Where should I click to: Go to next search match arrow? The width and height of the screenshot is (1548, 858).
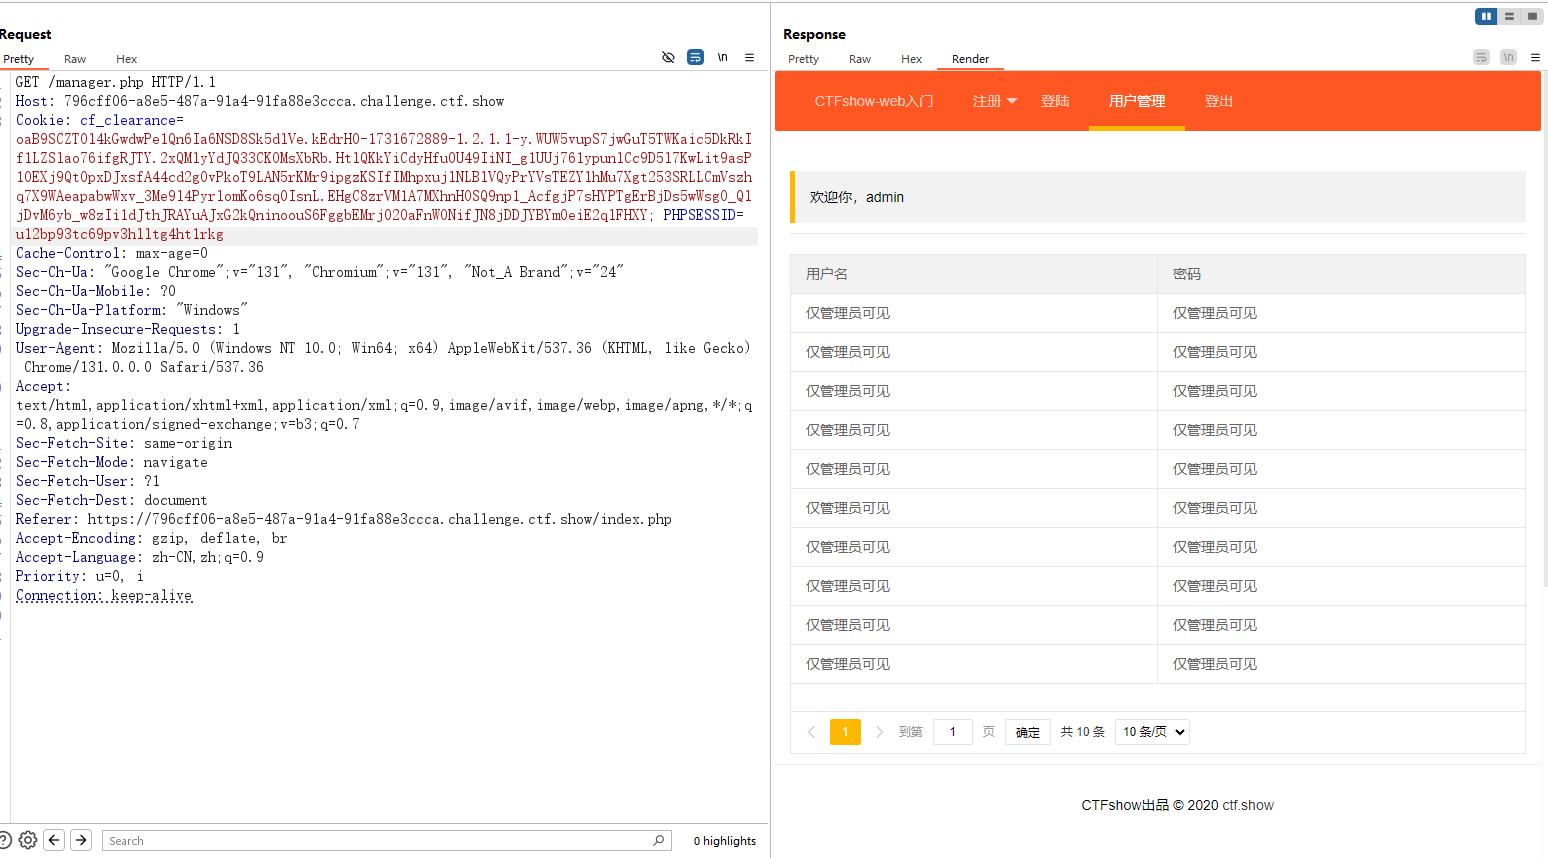pos(81,840)
